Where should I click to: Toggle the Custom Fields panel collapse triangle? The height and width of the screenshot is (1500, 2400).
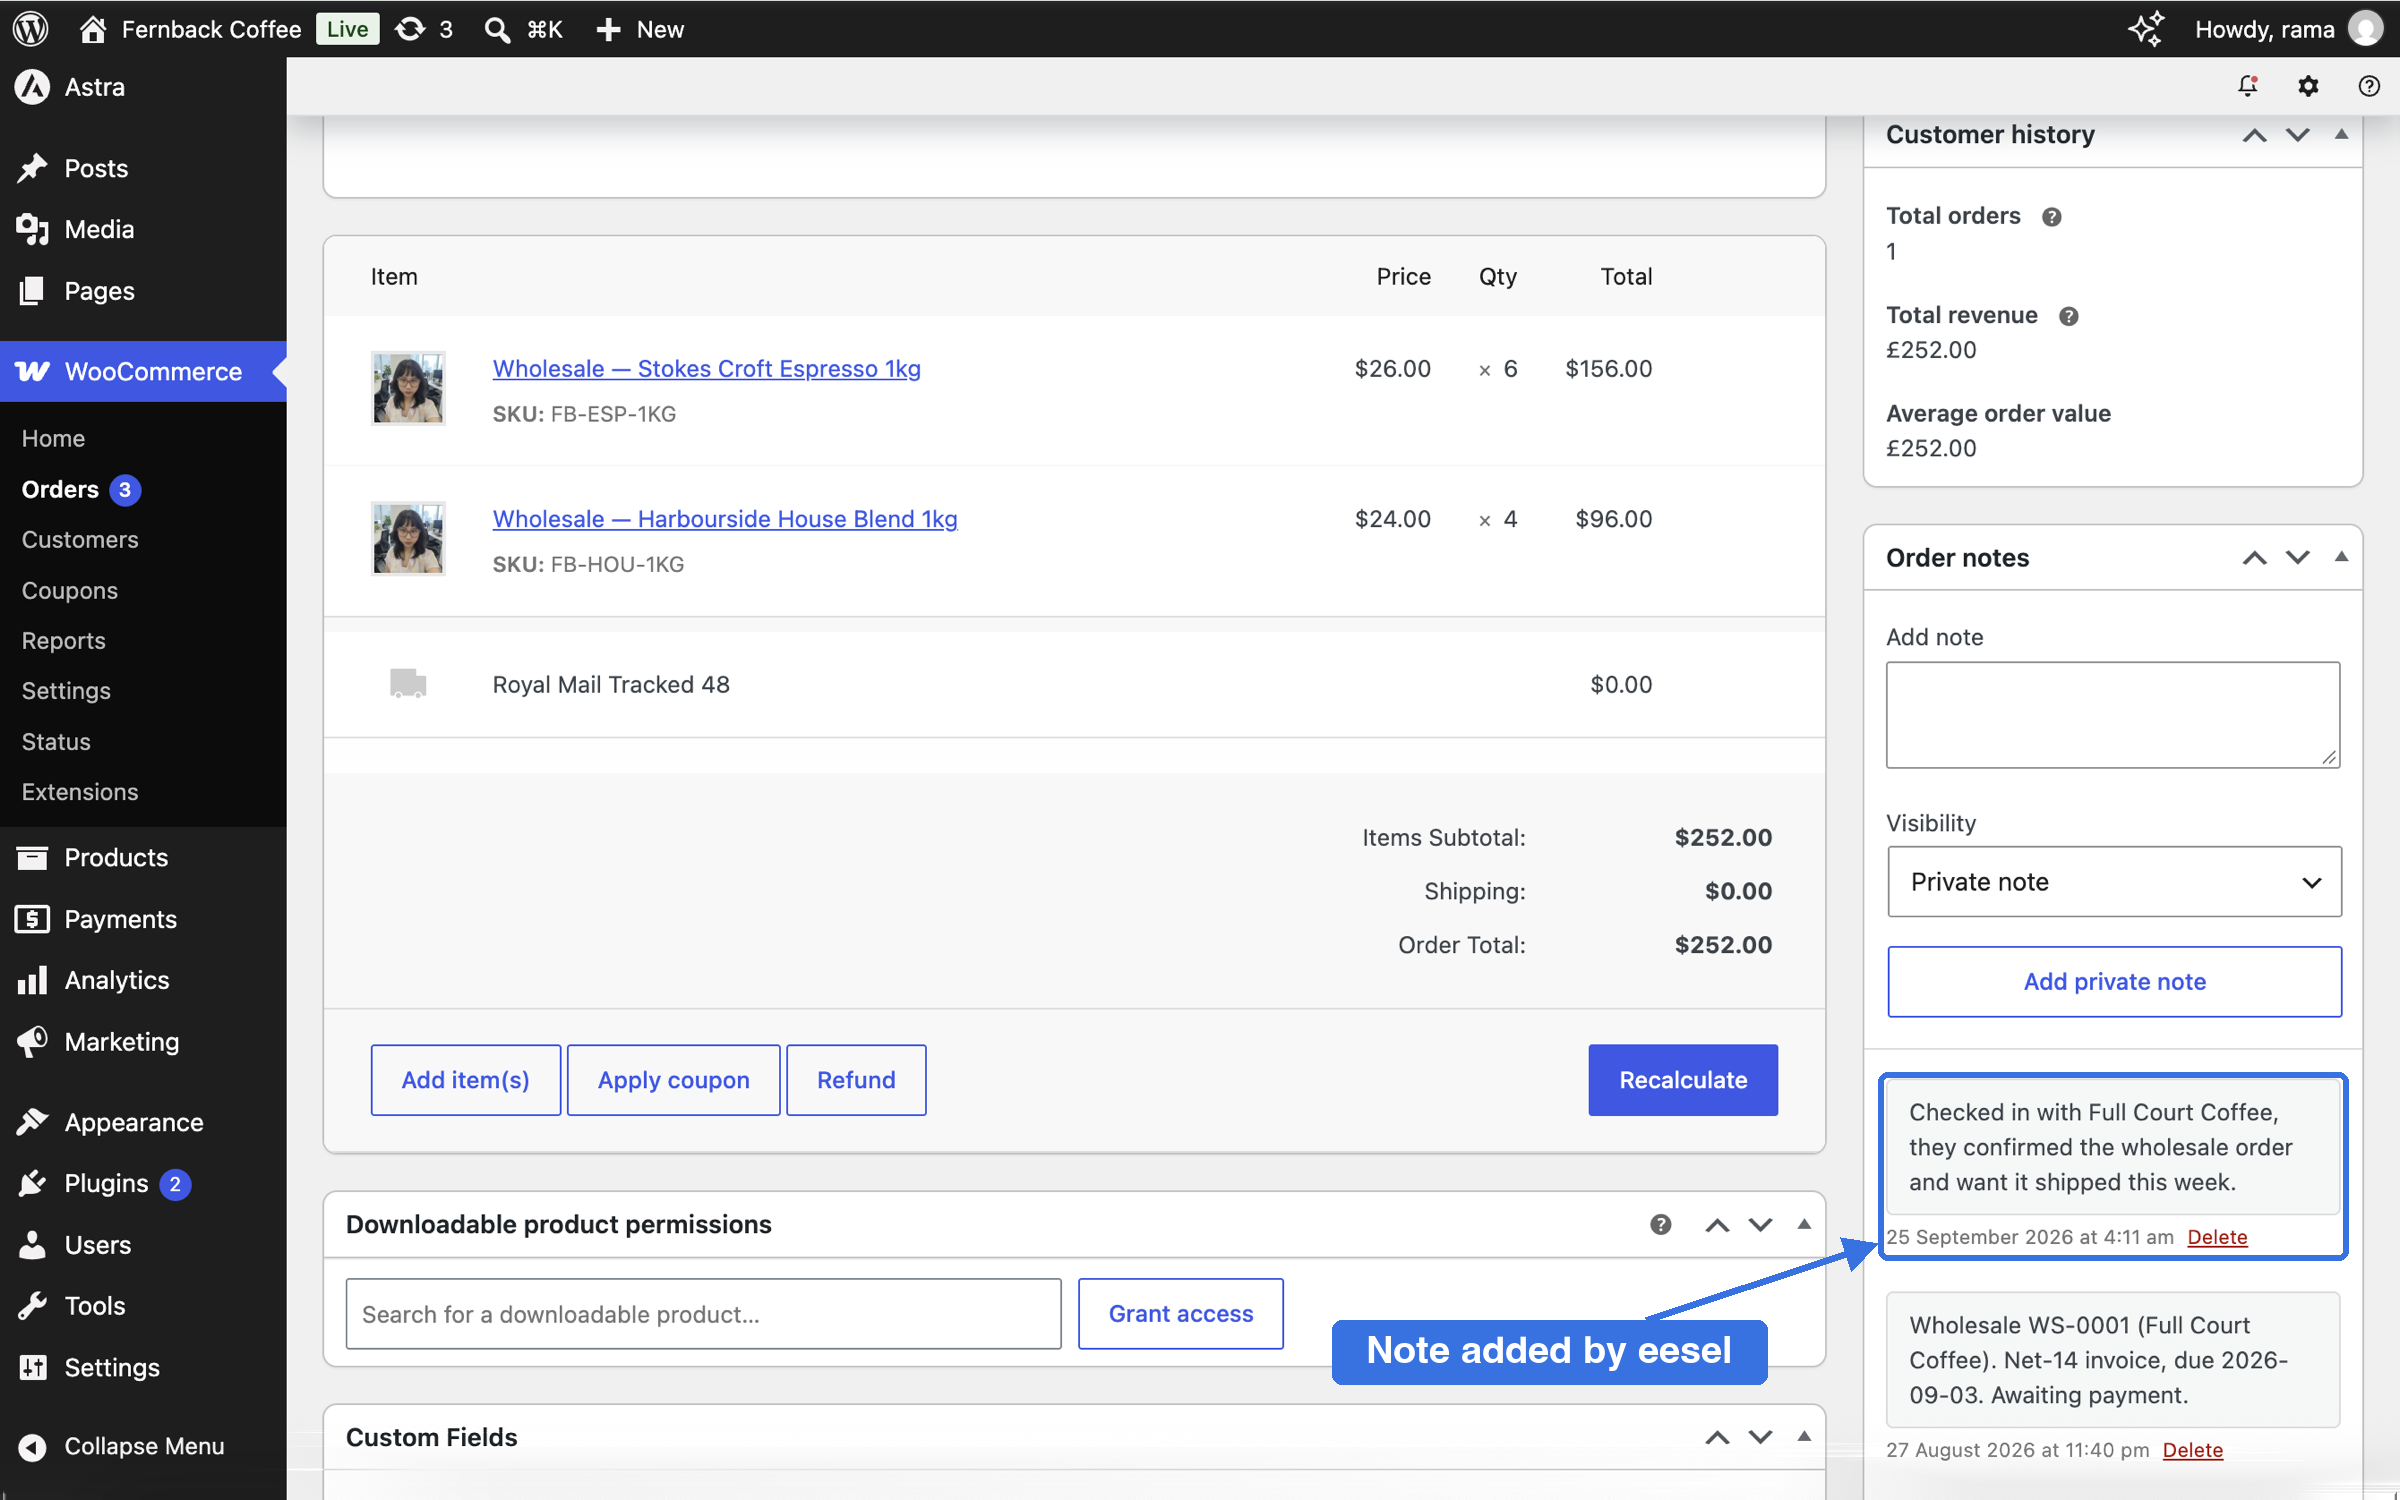tap(1804, 1437)
